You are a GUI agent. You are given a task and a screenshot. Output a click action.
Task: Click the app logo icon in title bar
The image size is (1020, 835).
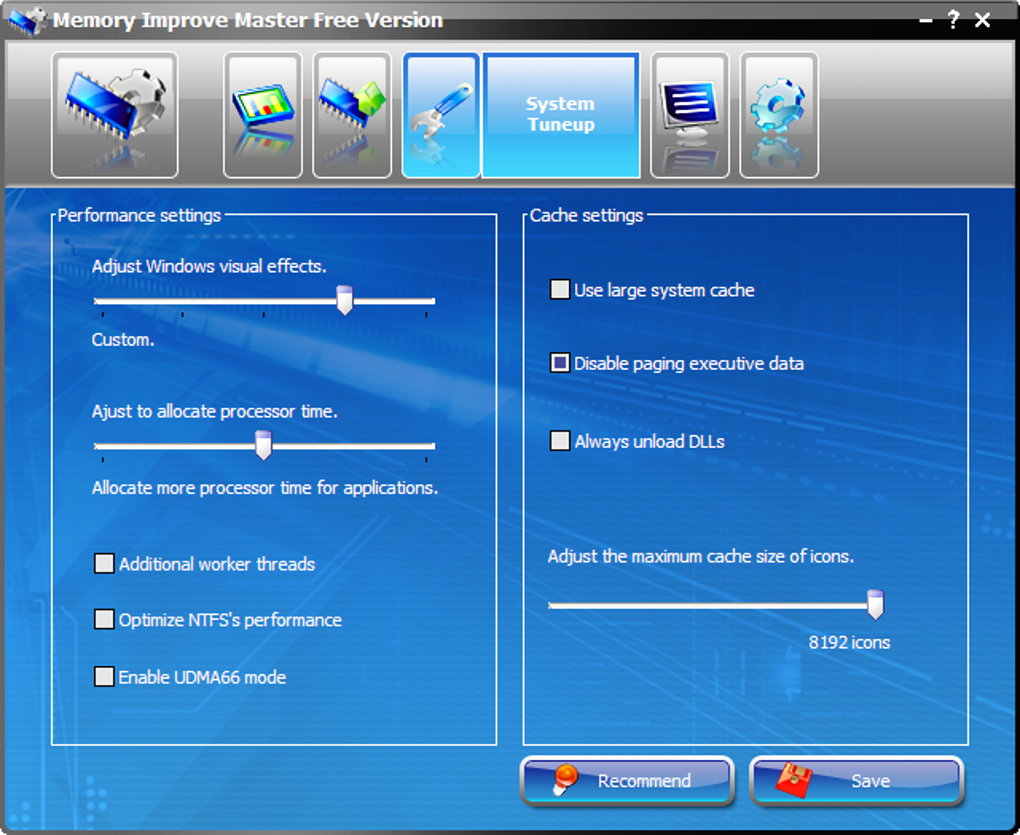(28, 21)
